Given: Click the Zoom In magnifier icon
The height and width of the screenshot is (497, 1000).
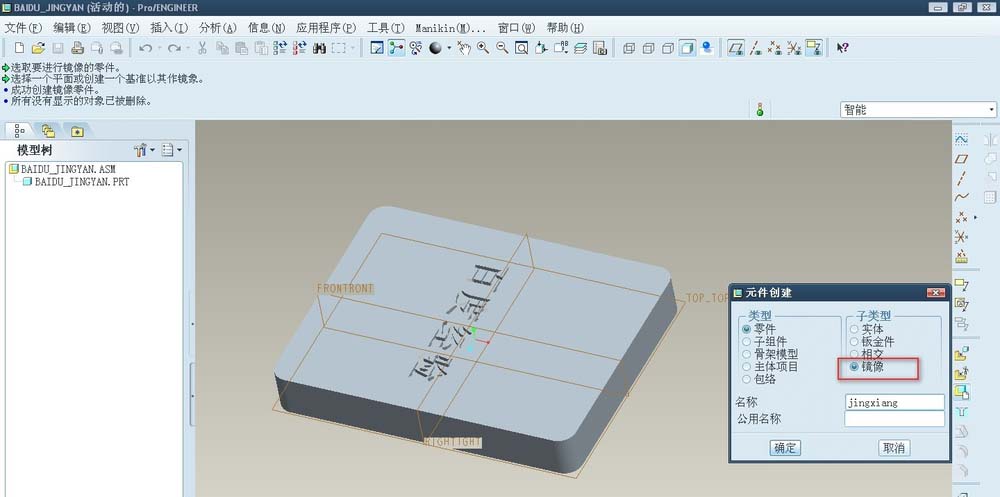Looking at the screenshot, I should click(x=482, y=48).
